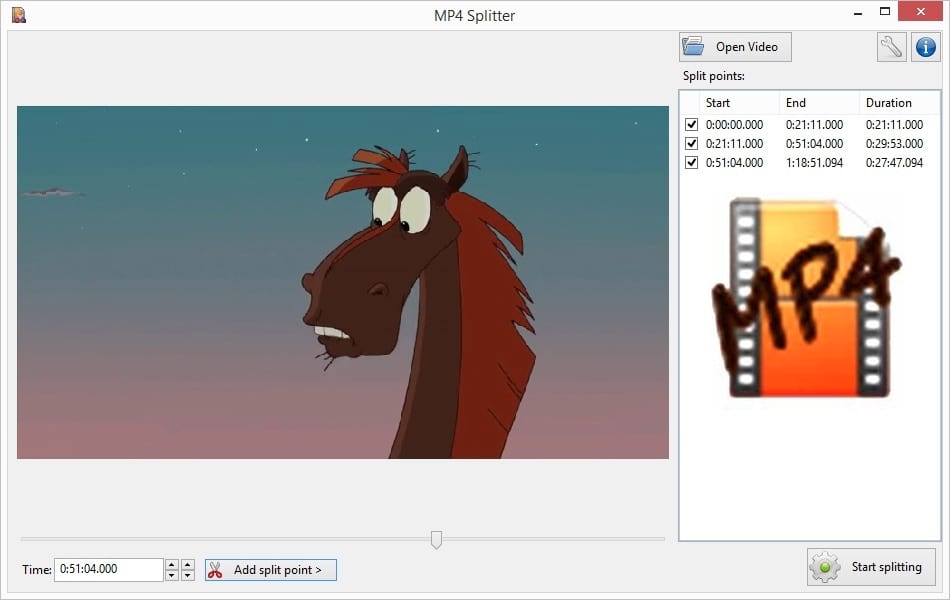950x600 pixels.
Task: Uncheck the segment starting at 0:21:11.000
Action: (691, 144)
